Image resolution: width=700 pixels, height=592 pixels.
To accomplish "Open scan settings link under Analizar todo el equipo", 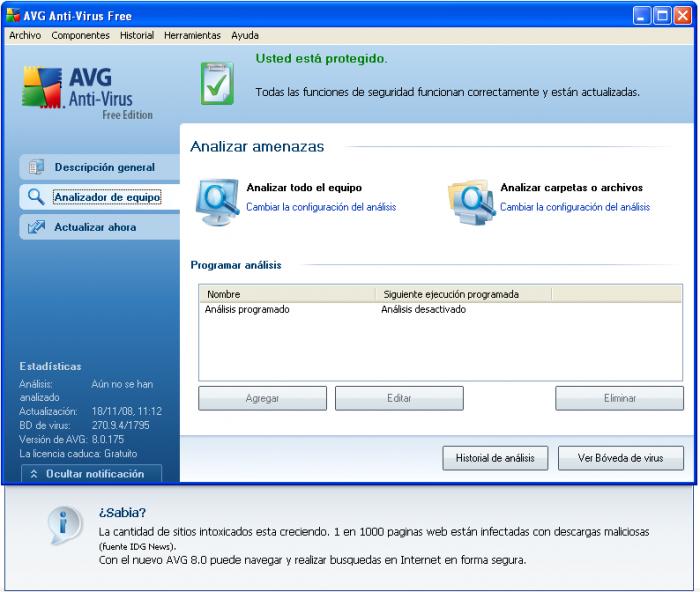I will coord(321,207).
